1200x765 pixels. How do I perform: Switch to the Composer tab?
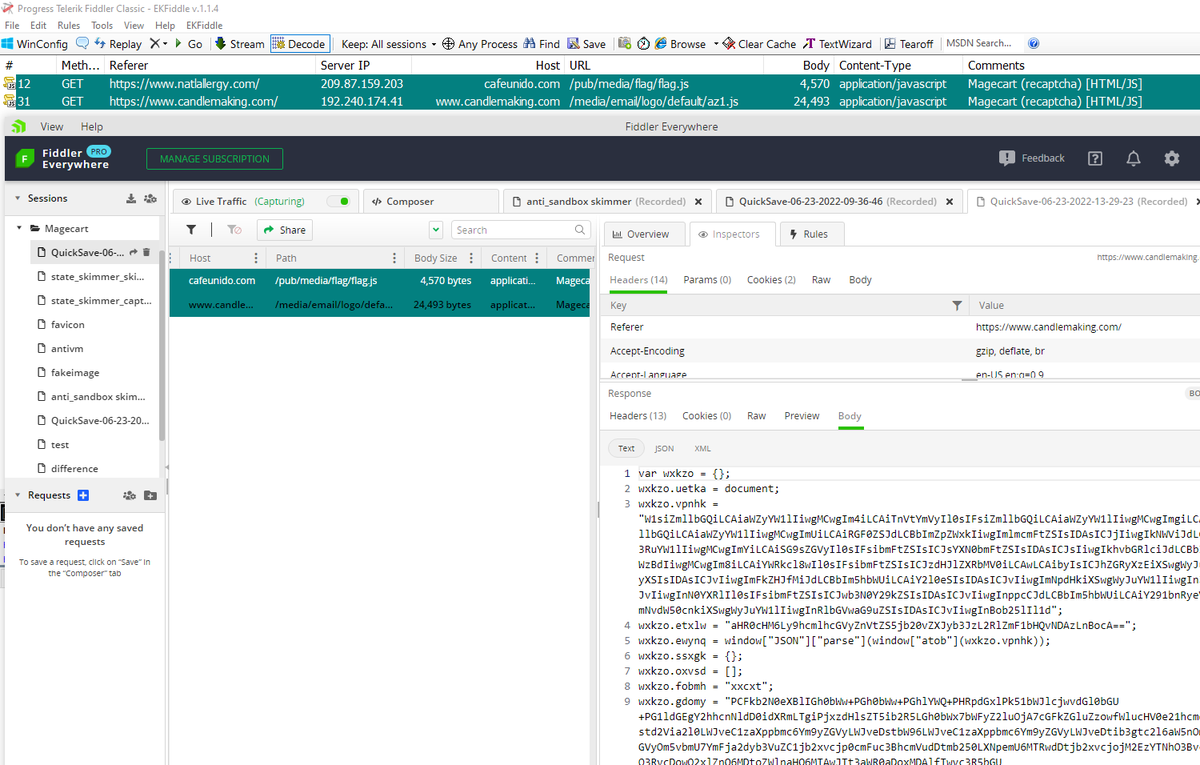pyautogui.click(x=430, y=201)
